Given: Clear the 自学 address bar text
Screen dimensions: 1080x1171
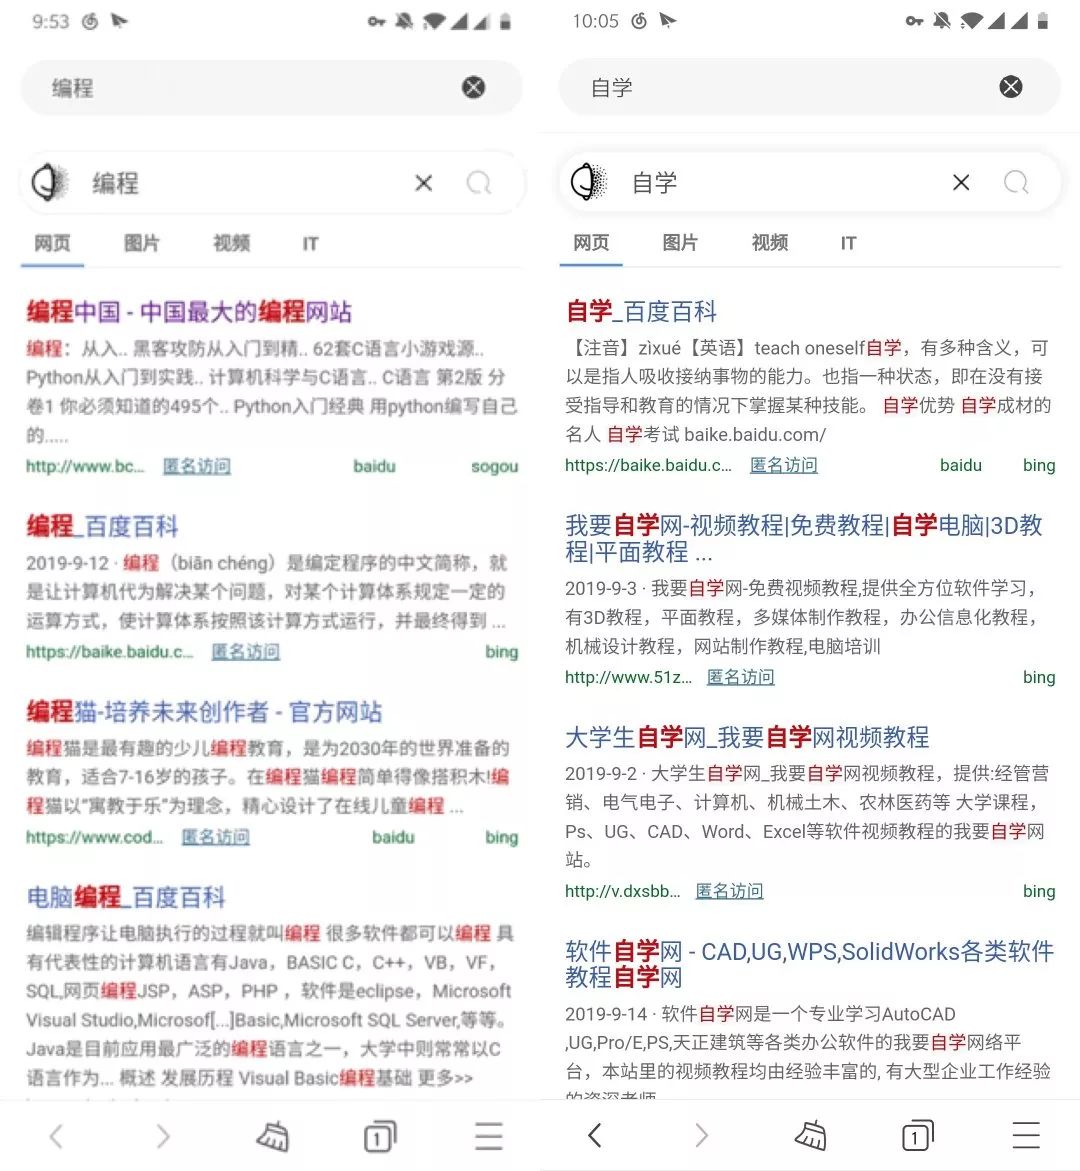Looking at the screenshot, I should [x=1011, y=87].
